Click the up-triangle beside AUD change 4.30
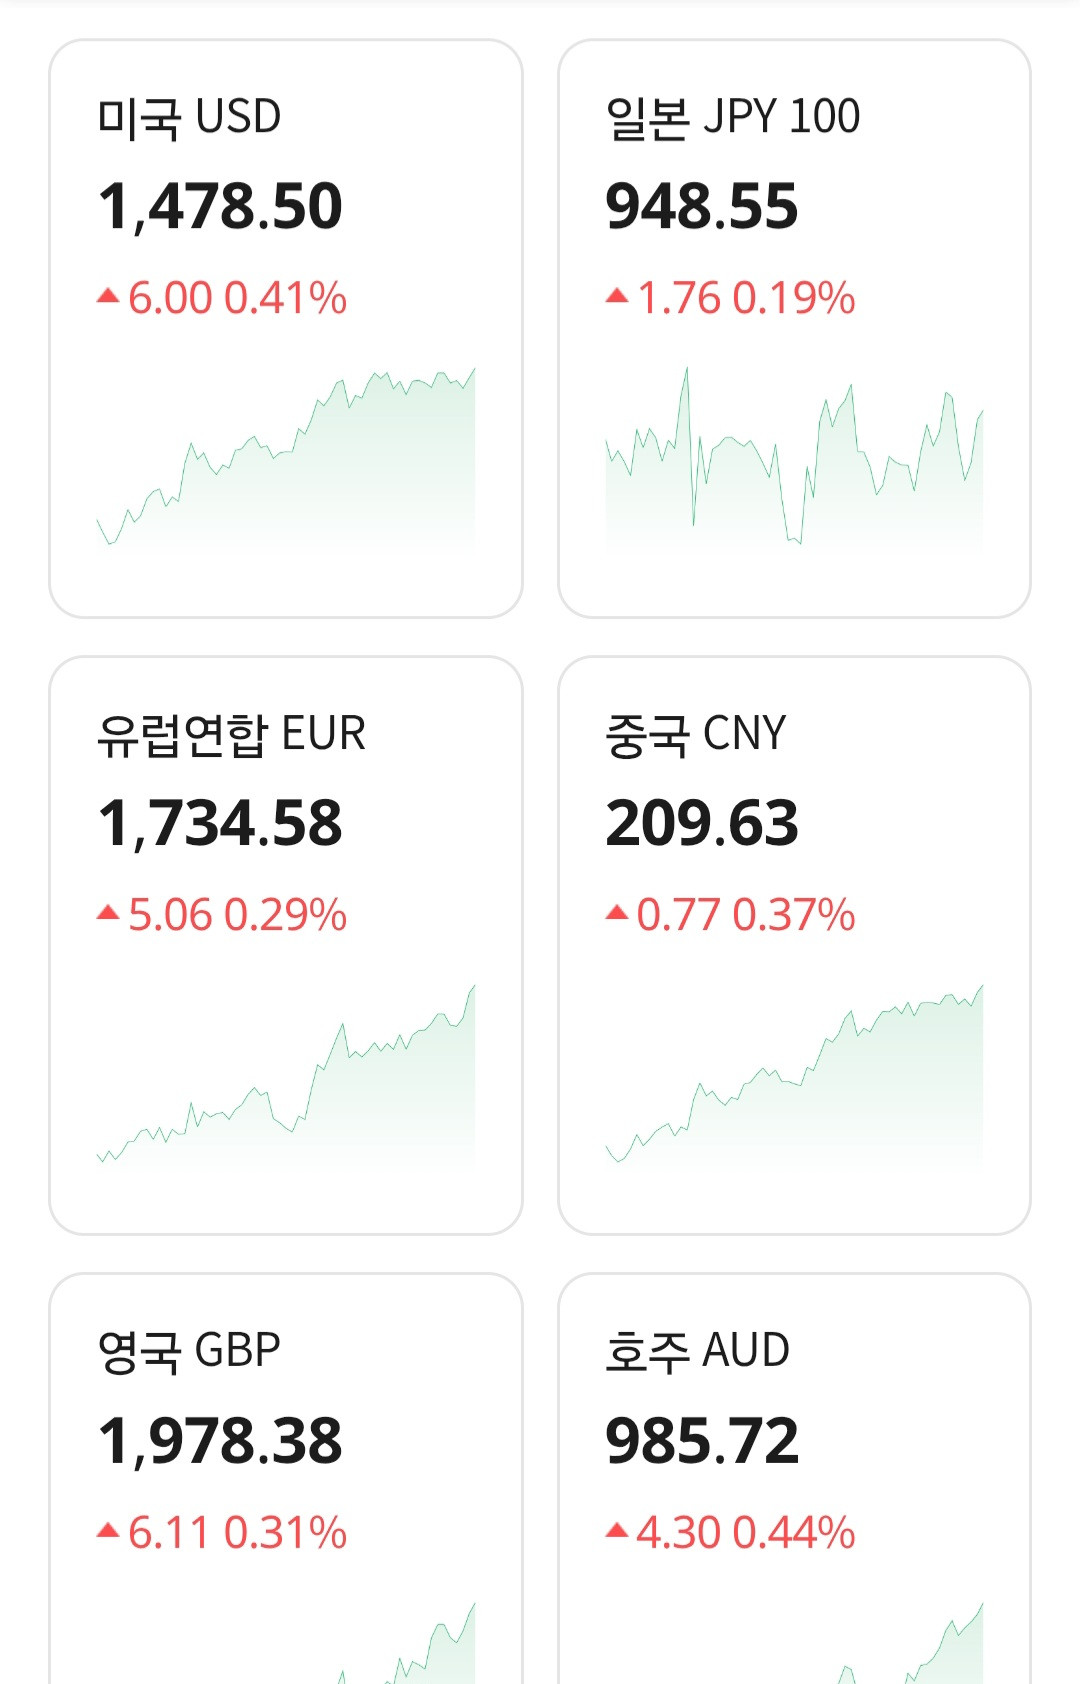The height and width of the screenshot is (1684, 1080). point(617,1531)
